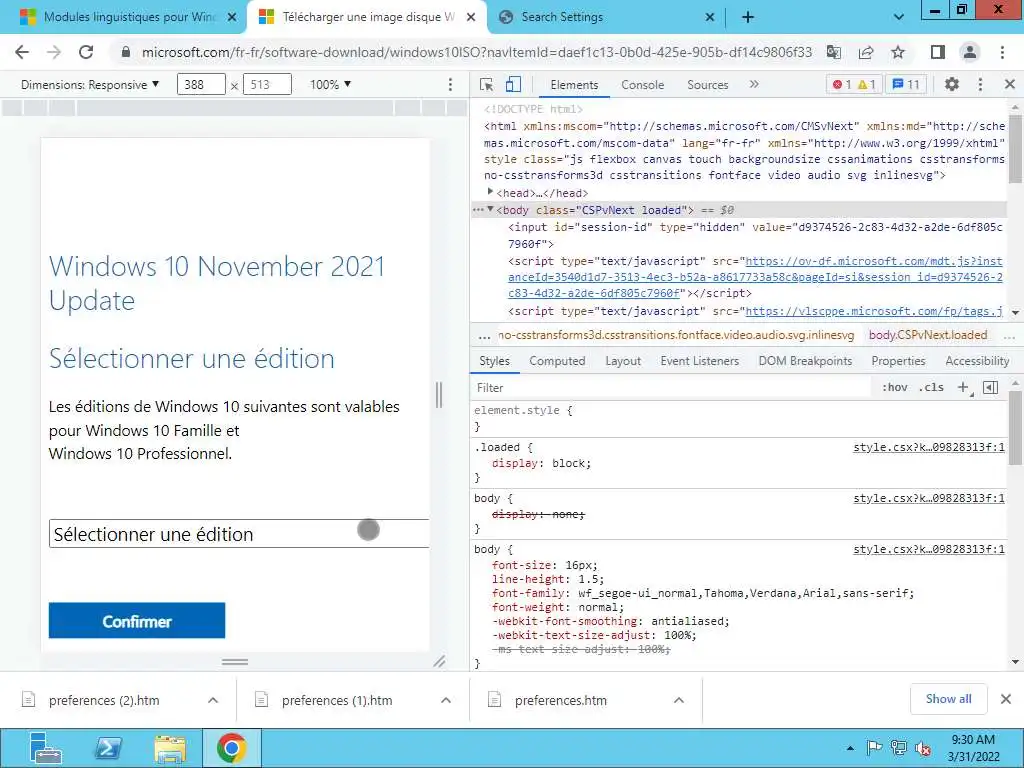Open the side panel icon
The image size is (1024, 768).
pyautogui.click(x=938, y=52)
